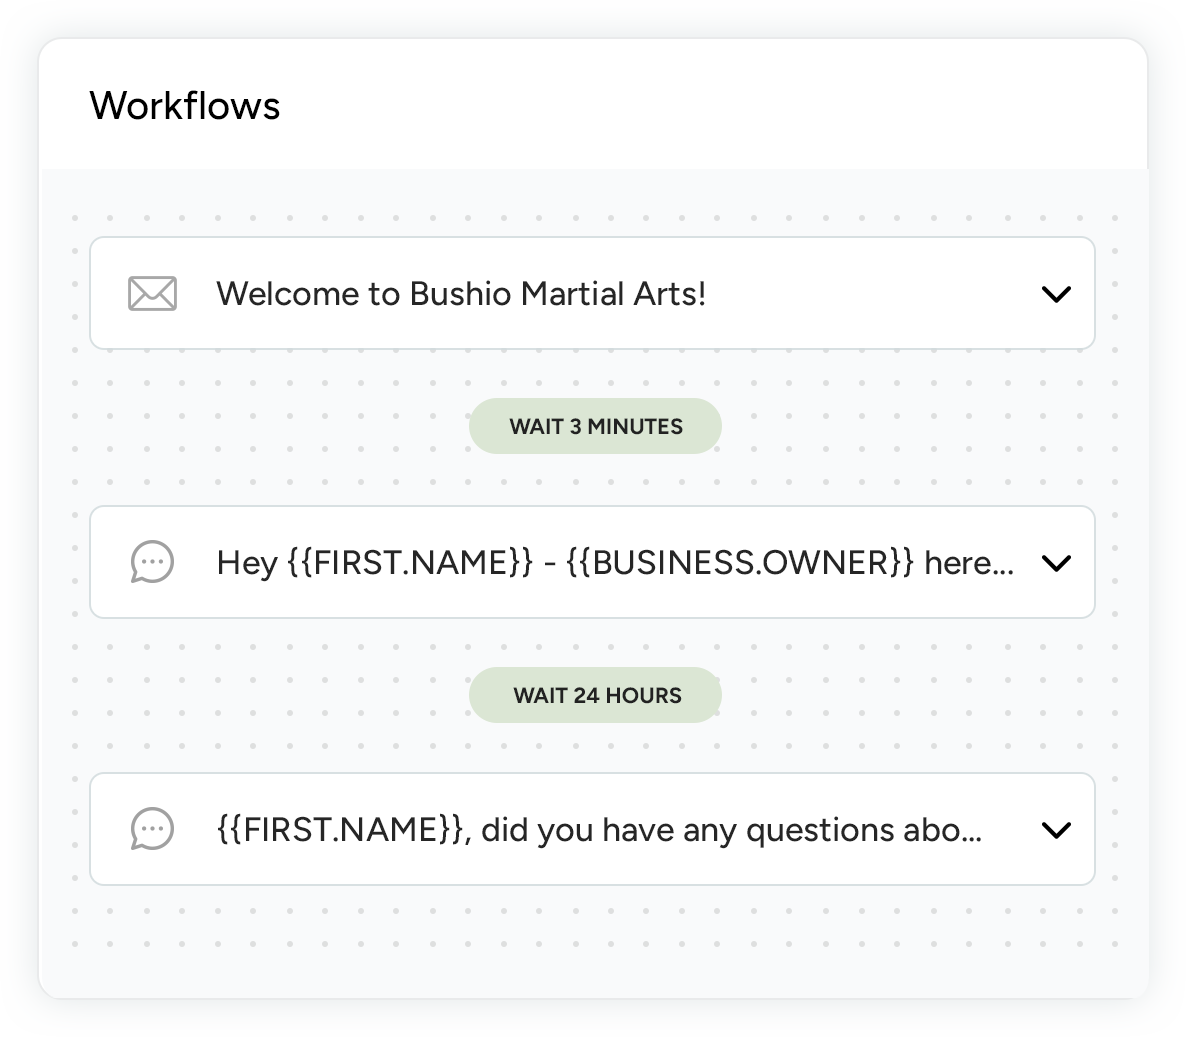This screenshot has width=1186, height=1040.
Task: Click the speech bubble icon beside the 'Hey {{FIRST.NAME}}' message
Action: click(x=152, y=562)
